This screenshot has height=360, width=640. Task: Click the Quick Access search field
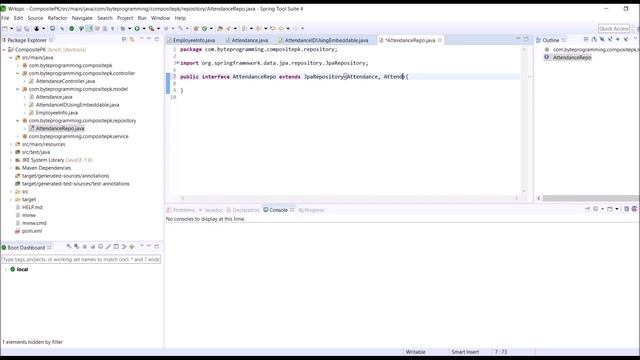pos(613,29)
